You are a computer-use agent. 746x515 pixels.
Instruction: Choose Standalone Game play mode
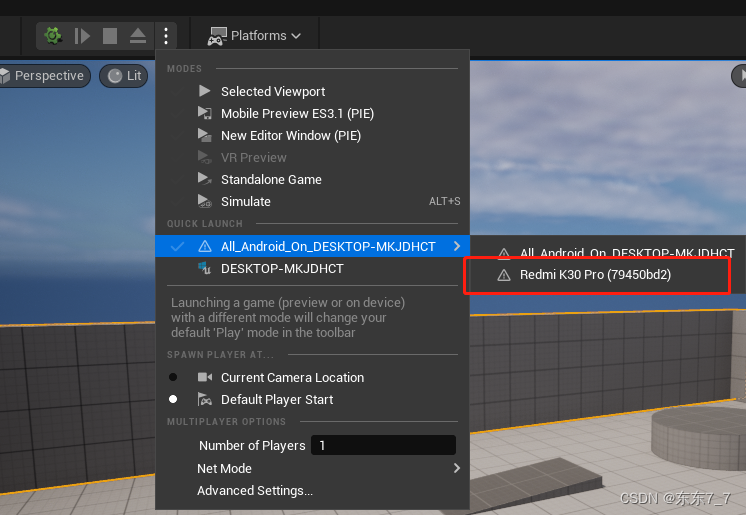(312, 179)
